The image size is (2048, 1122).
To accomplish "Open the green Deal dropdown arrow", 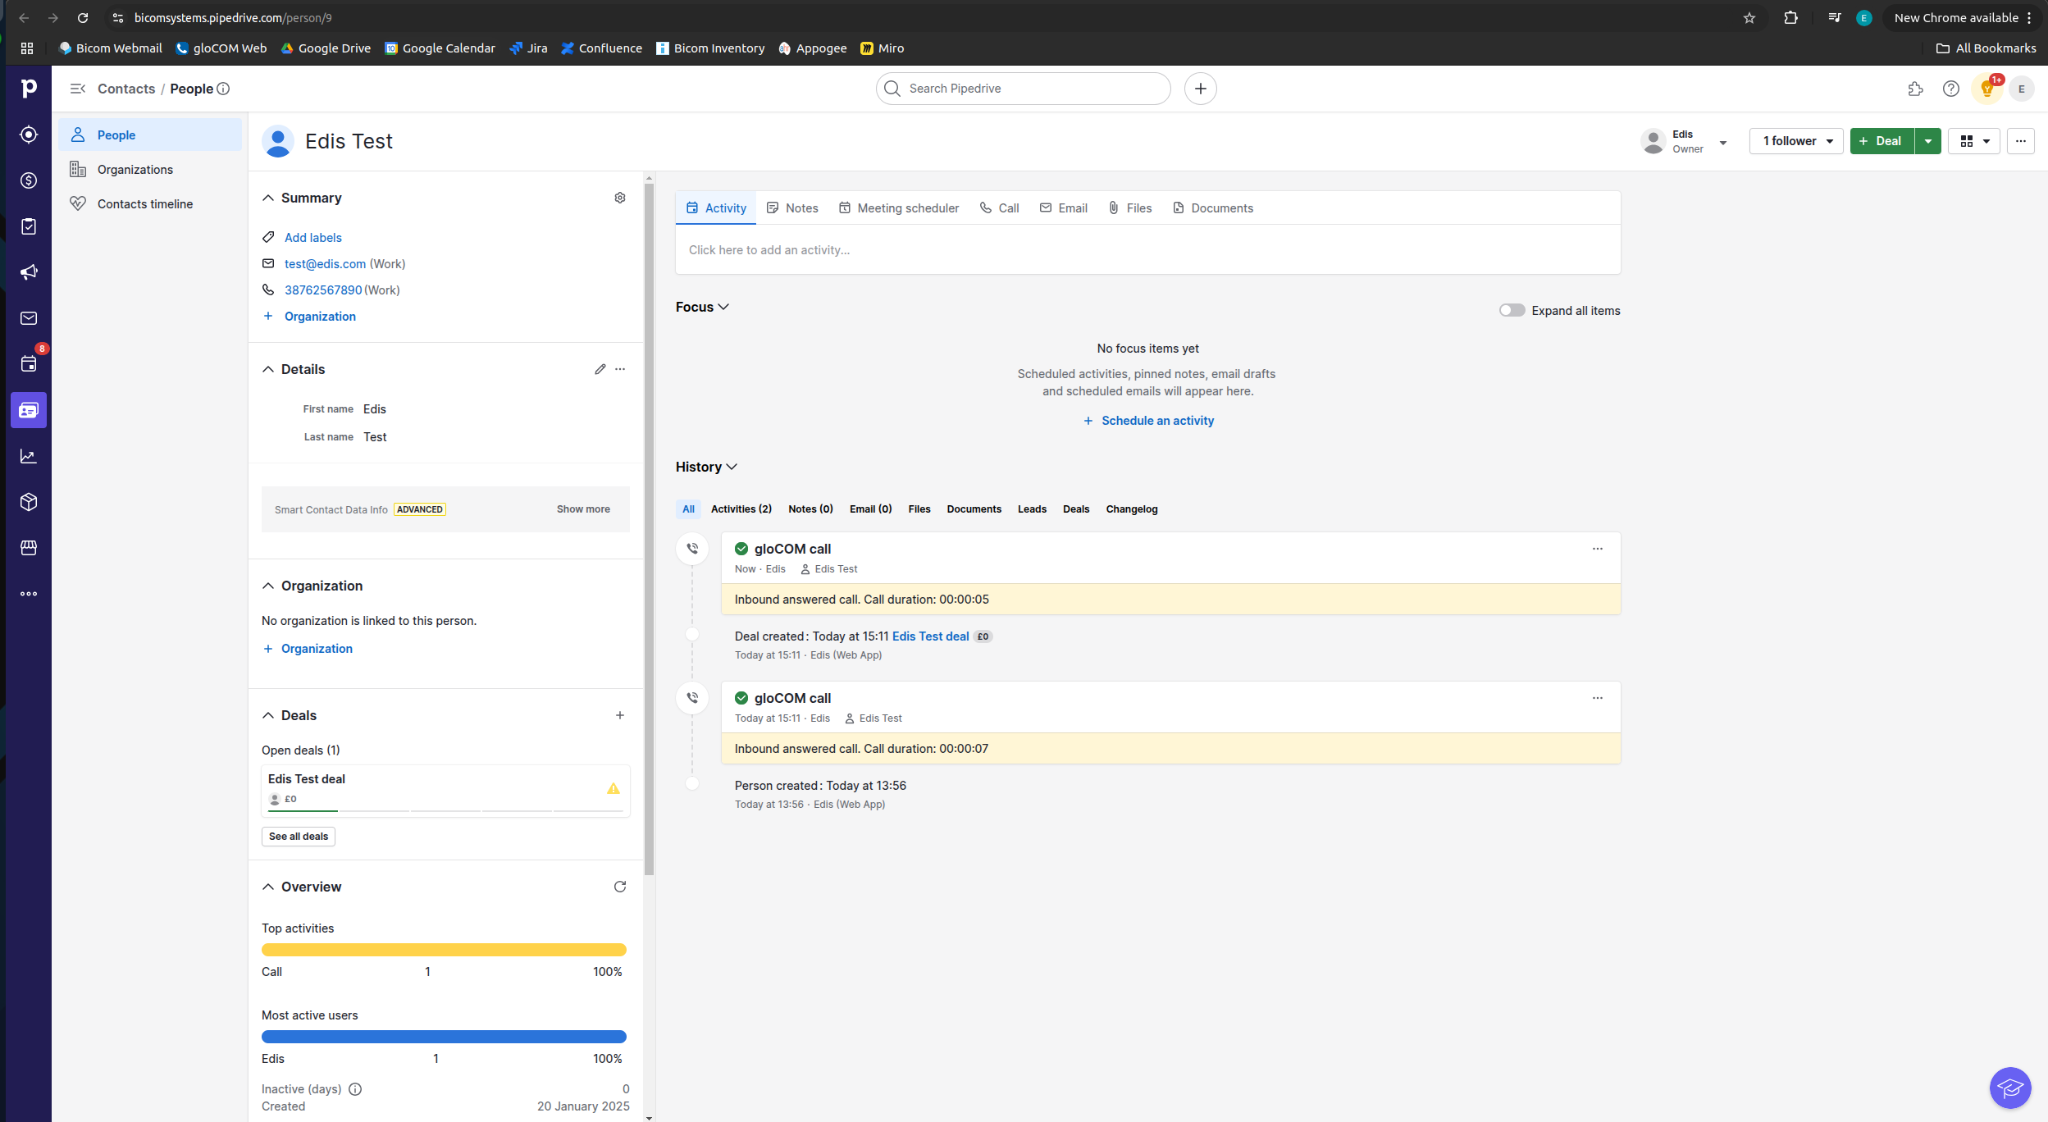I will tap(1928, 141).
